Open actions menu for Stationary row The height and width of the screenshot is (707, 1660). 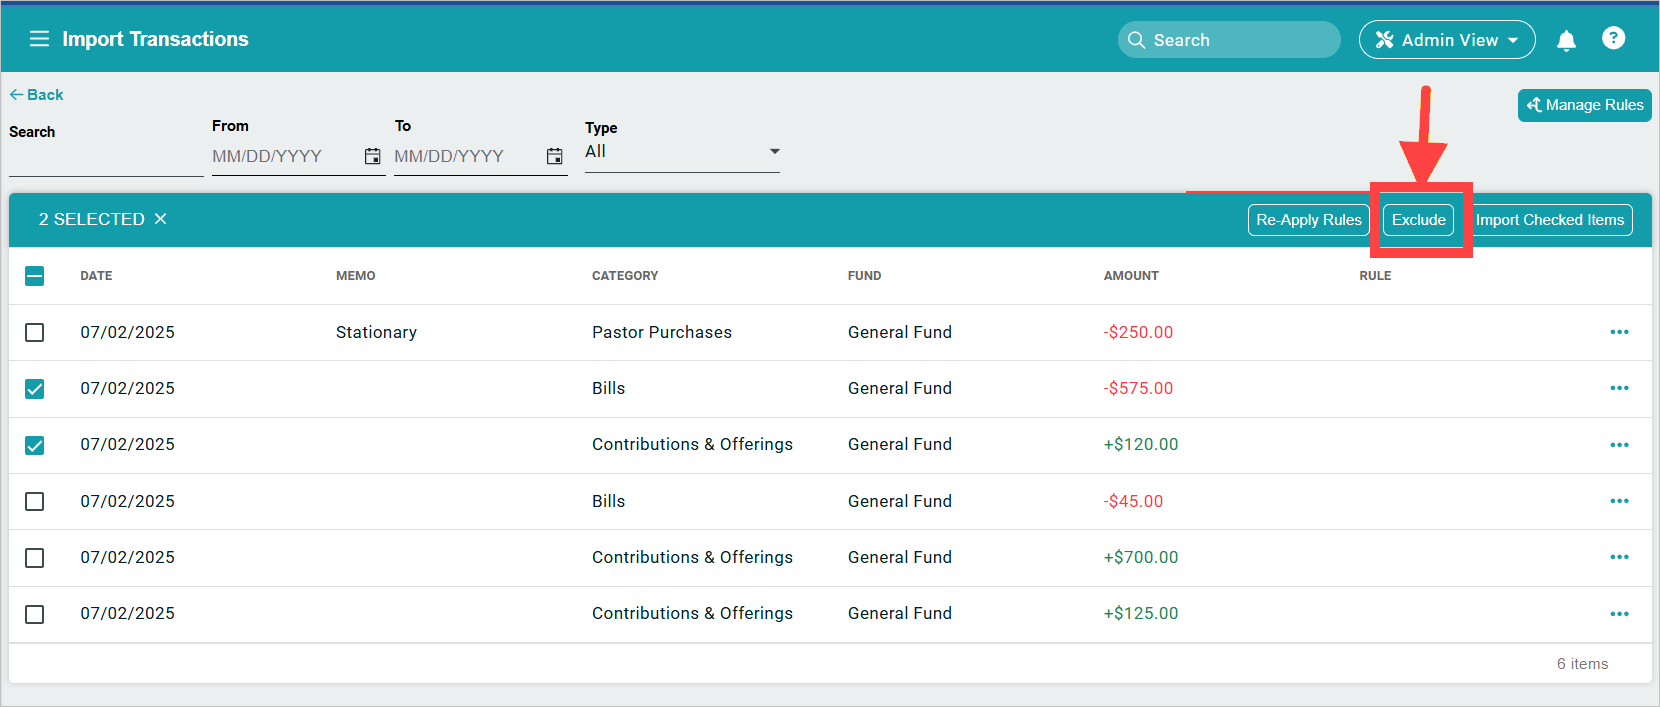[x=1619, y=332]
